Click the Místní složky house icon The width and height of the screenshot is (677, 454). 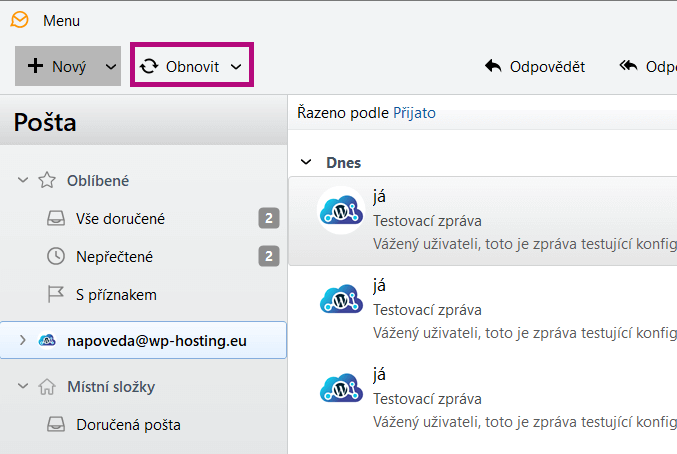pos(46,386)
